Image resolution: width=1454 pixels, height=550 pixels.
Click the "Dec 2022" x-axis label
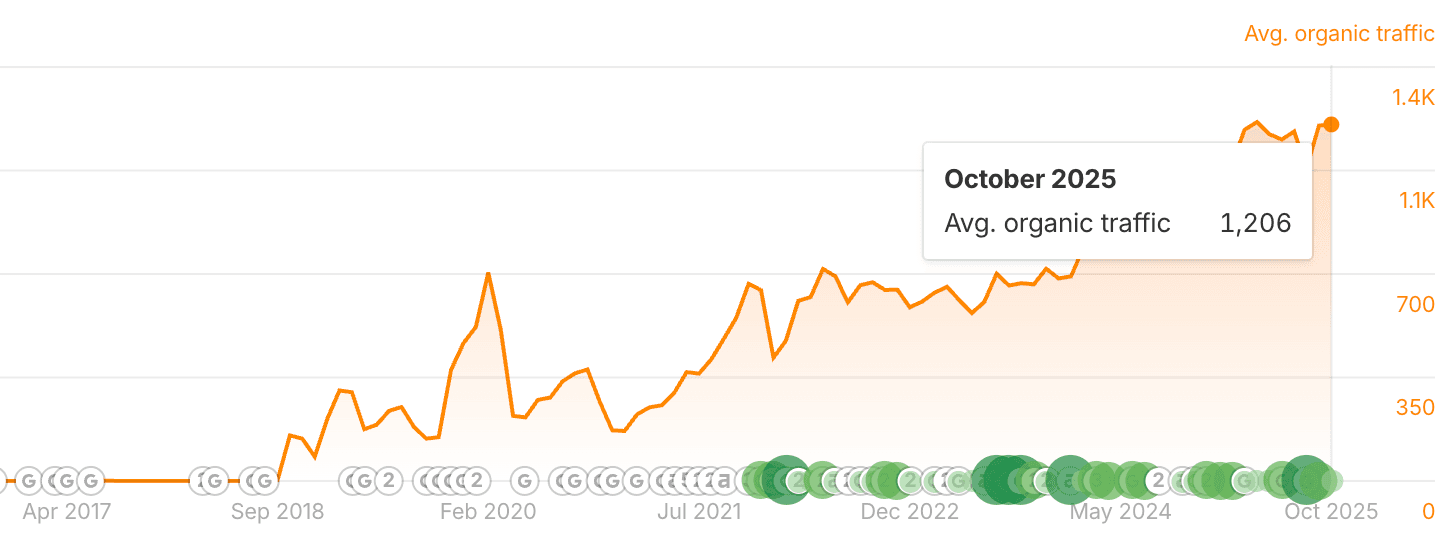(x=909, y=512)
